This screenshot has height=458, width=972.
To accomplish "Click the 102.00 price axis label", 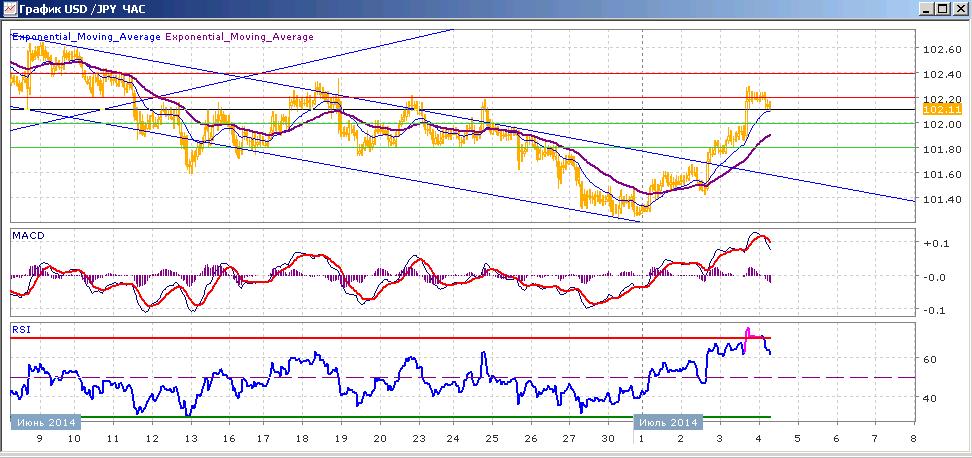I will coord(942,124).
